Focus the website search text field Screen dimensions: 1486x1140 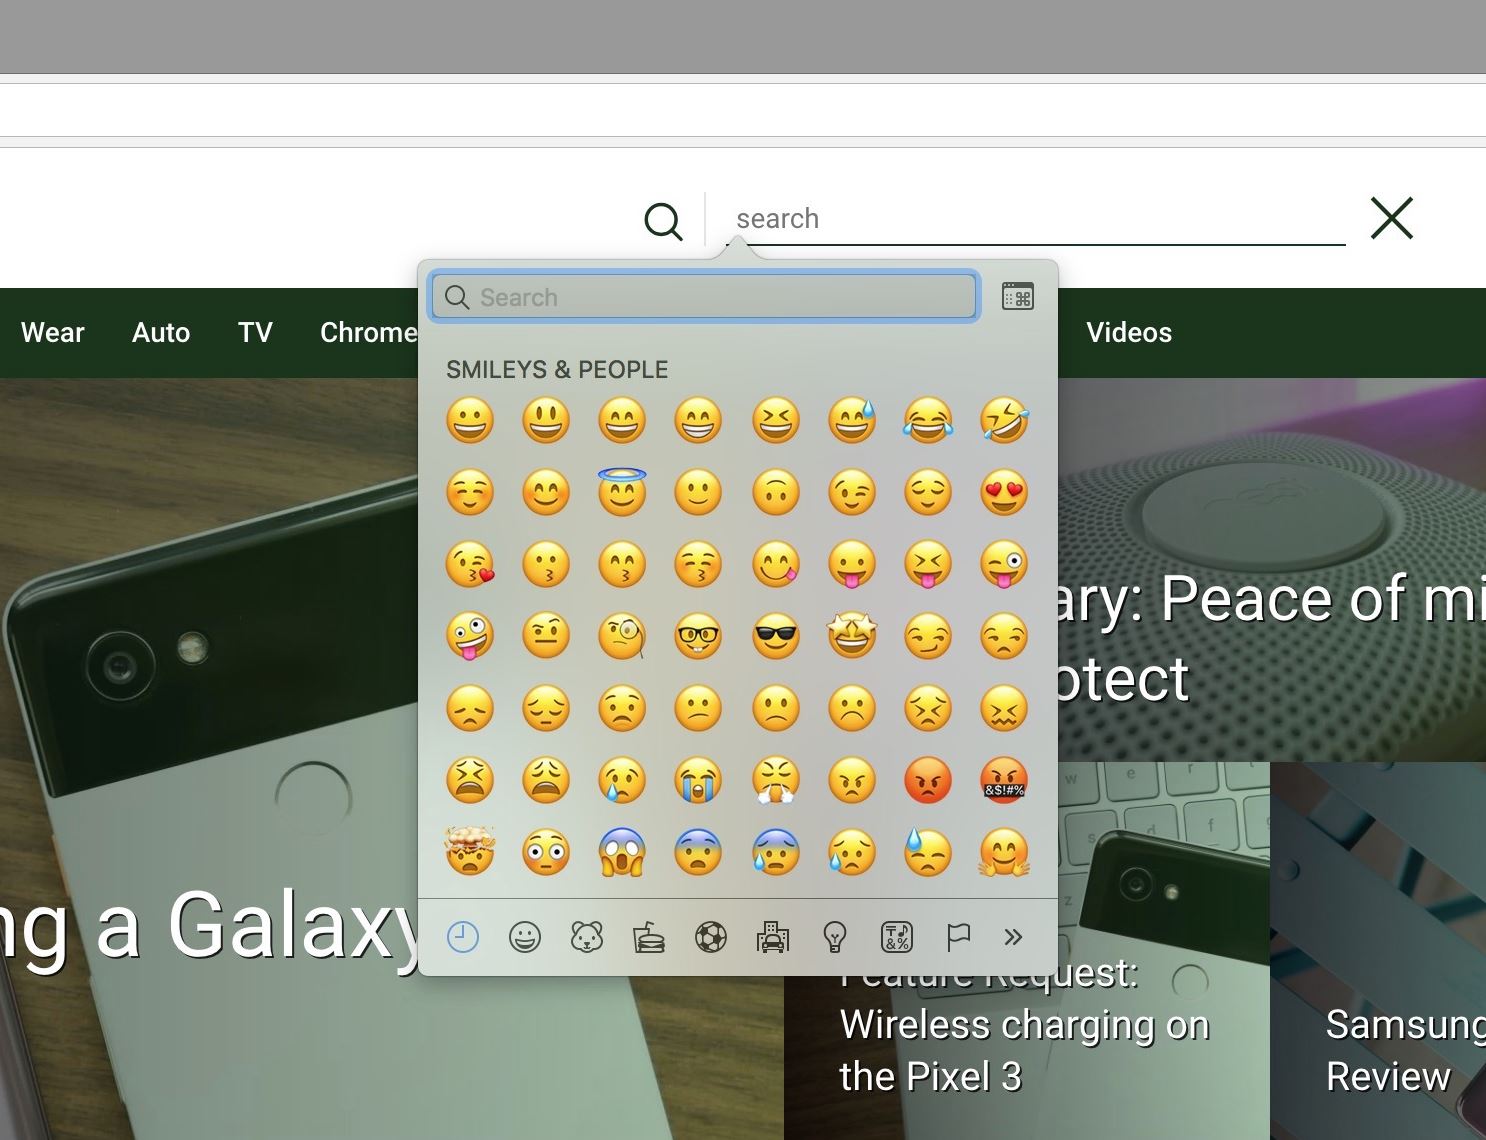click(1035, 219)
